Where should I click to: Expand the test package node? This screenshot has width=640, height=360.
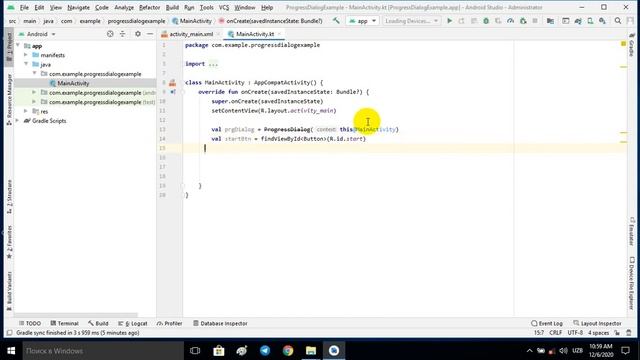[x=34, y=102]
